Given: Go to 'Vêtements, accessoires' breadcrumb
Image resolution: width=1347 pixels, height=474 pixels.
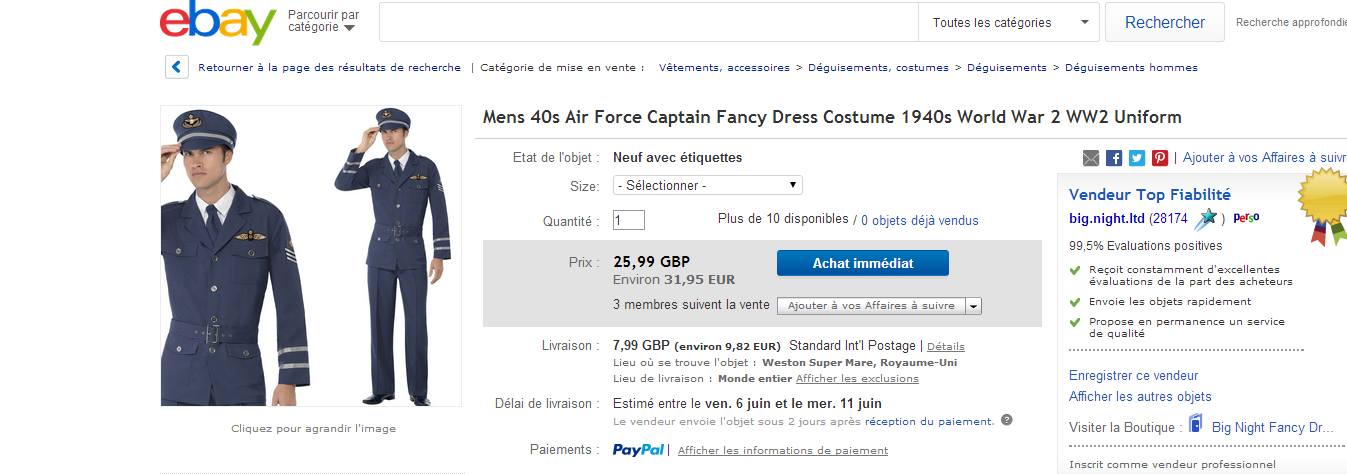Looking at the screenshot, I should coord(724,68).
